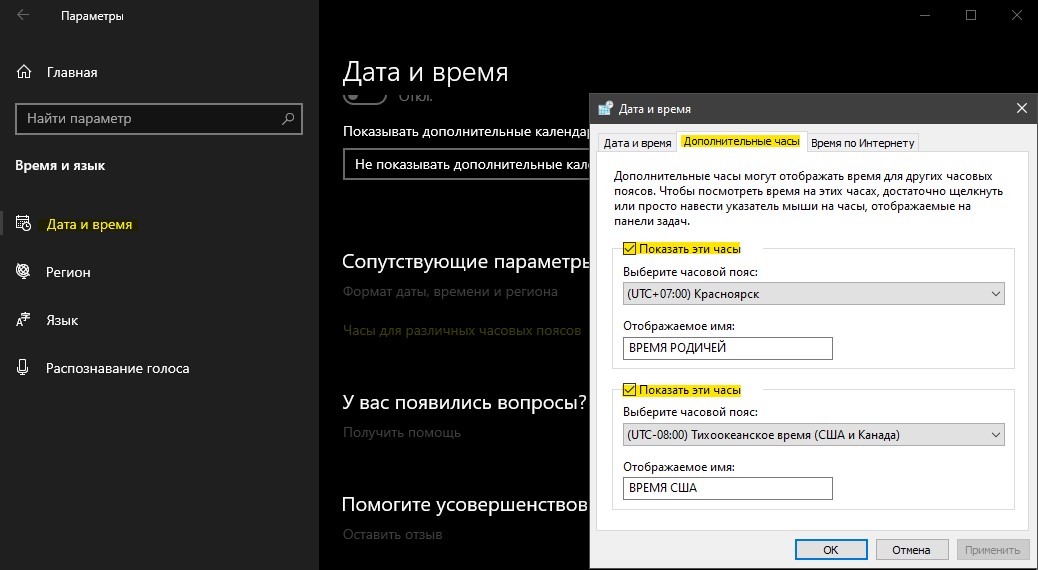Image resolution: width=1038 pixels, height=570 pixels.
Task: Click the У вас появились вопросы? heading
Action: [x=465, y=403]
